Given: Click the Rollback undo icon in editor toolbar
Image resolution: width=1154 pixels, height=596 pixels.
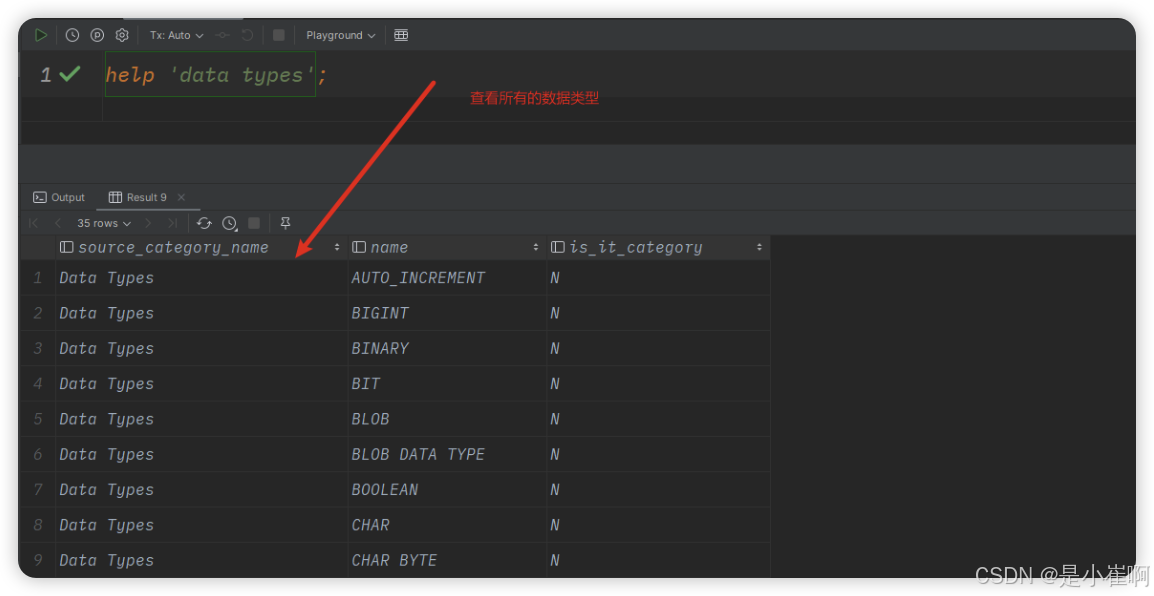Looking at the screenshot, I should tap(247, 35).
